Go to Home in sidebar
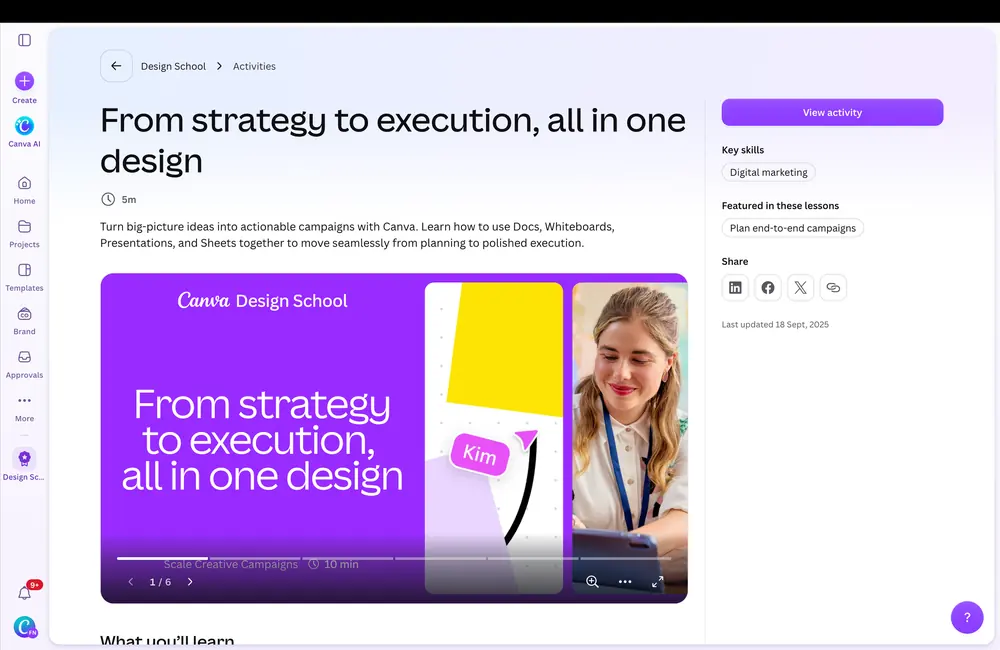The height and width of the screenshot is (650, 1000). pos(24,190)
